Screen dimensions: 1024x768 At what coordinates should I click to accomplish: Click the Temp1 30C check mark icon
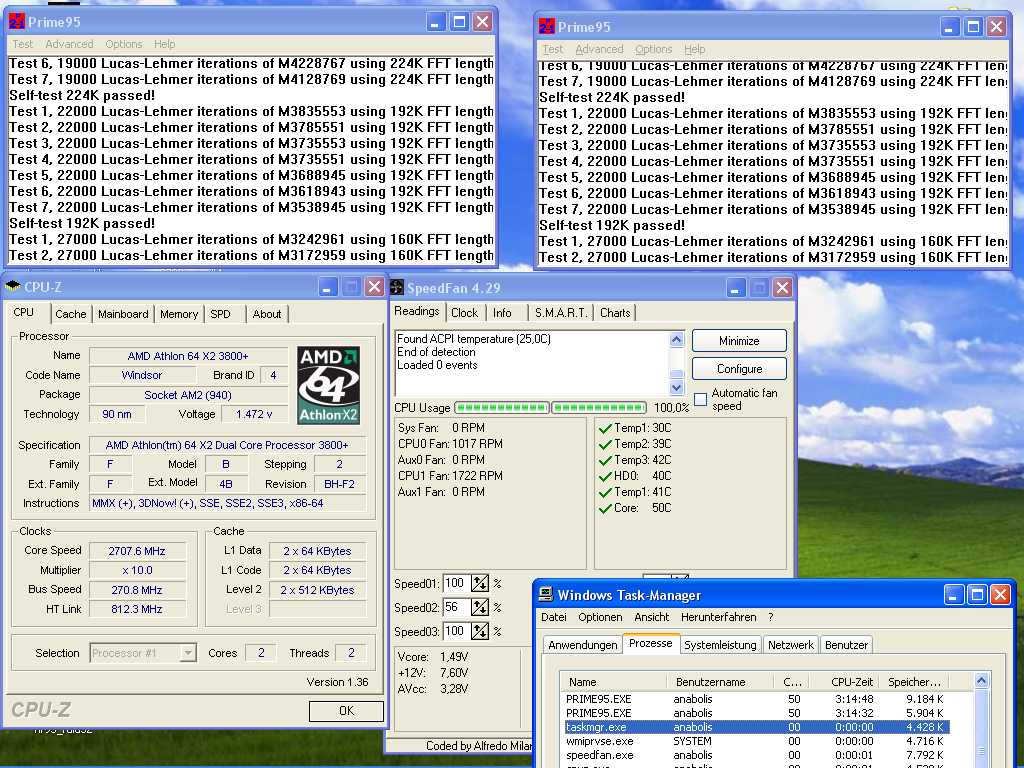click(x=605, y=428)
